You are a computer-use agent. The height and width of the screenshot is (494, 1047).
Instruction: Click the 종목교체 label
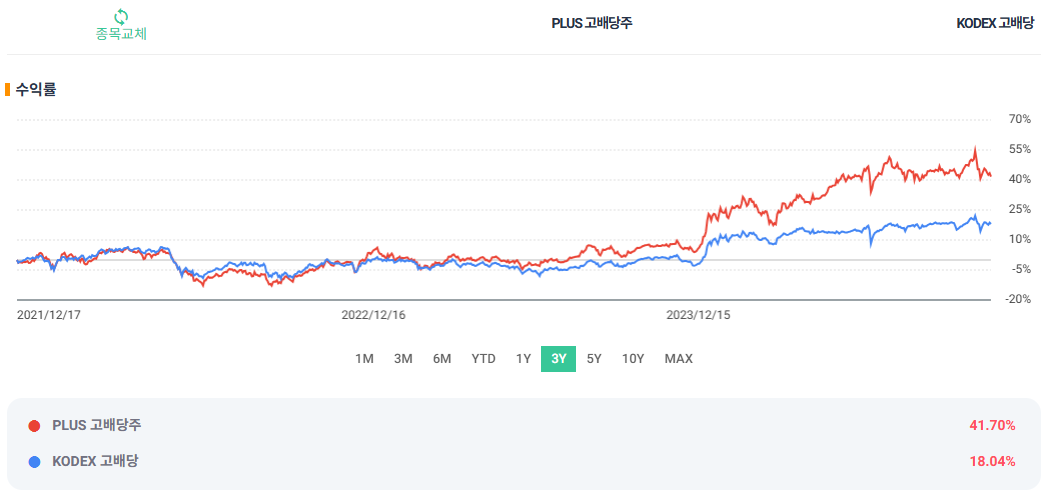(x=121, y=33)
